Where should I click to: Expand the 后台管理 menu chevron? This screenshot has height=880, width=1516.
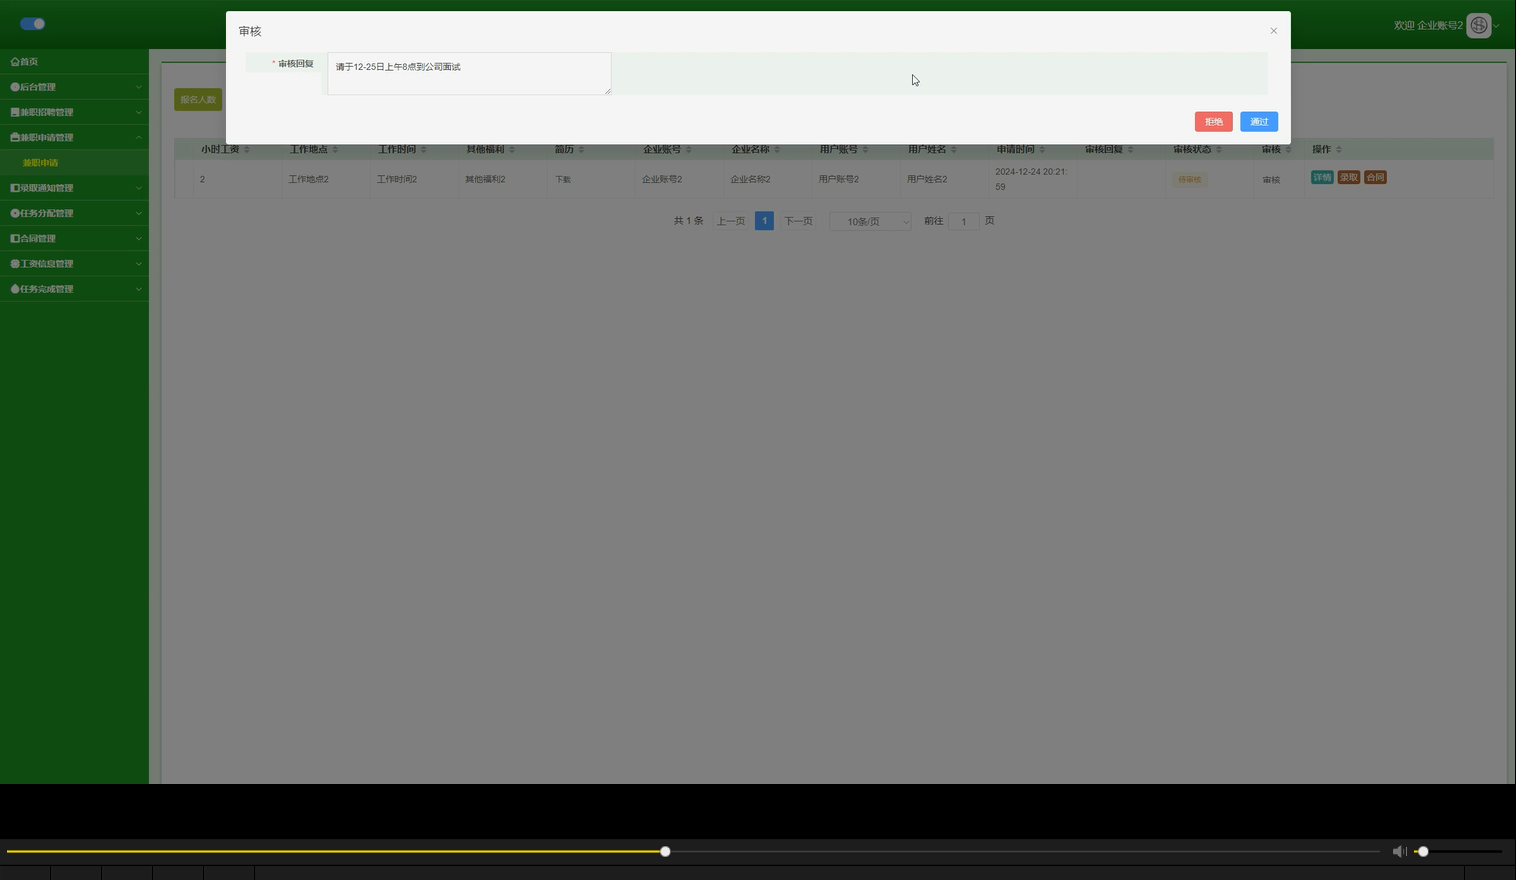[x=139, y=87]
